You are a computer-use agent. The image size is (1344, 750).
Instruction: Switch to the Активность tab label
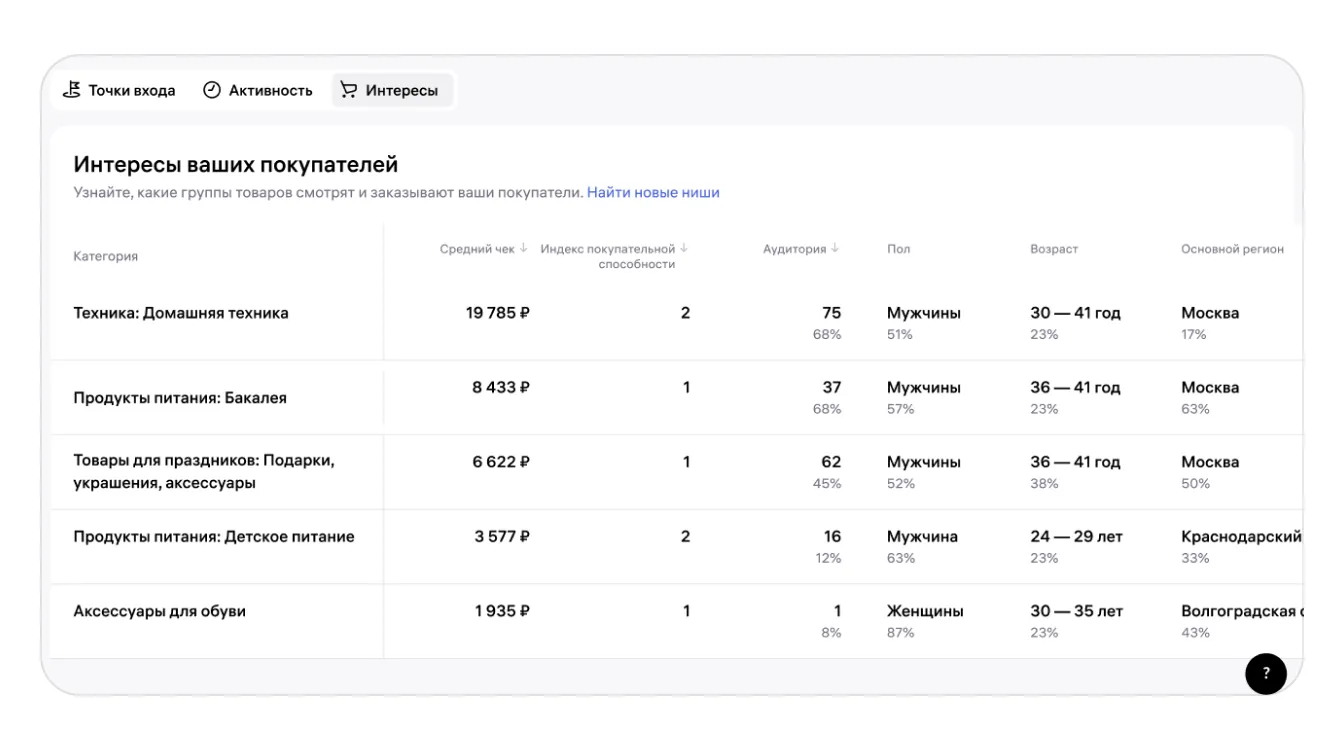pyautogui.click(x=270, y=90)
